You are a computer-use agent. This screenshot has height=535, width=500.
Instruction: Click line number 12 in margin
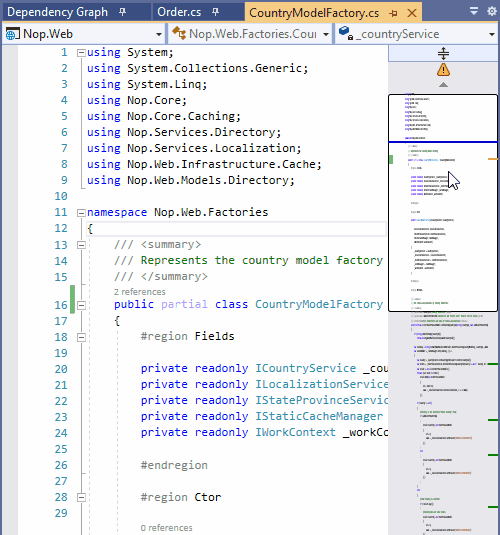click(61, 228)
